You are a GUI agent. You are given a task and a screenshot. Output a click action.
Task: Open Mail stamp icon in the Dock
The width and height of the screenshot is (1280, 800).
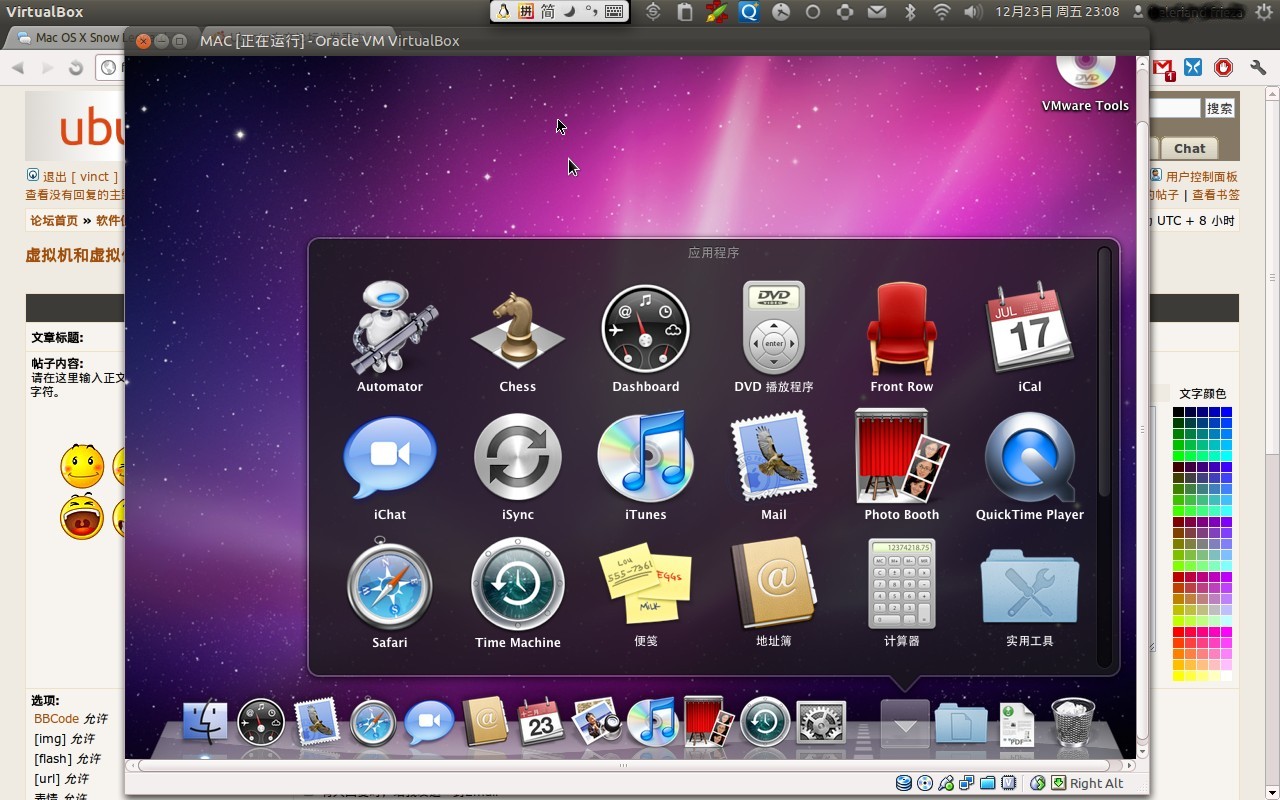point(317,722)
